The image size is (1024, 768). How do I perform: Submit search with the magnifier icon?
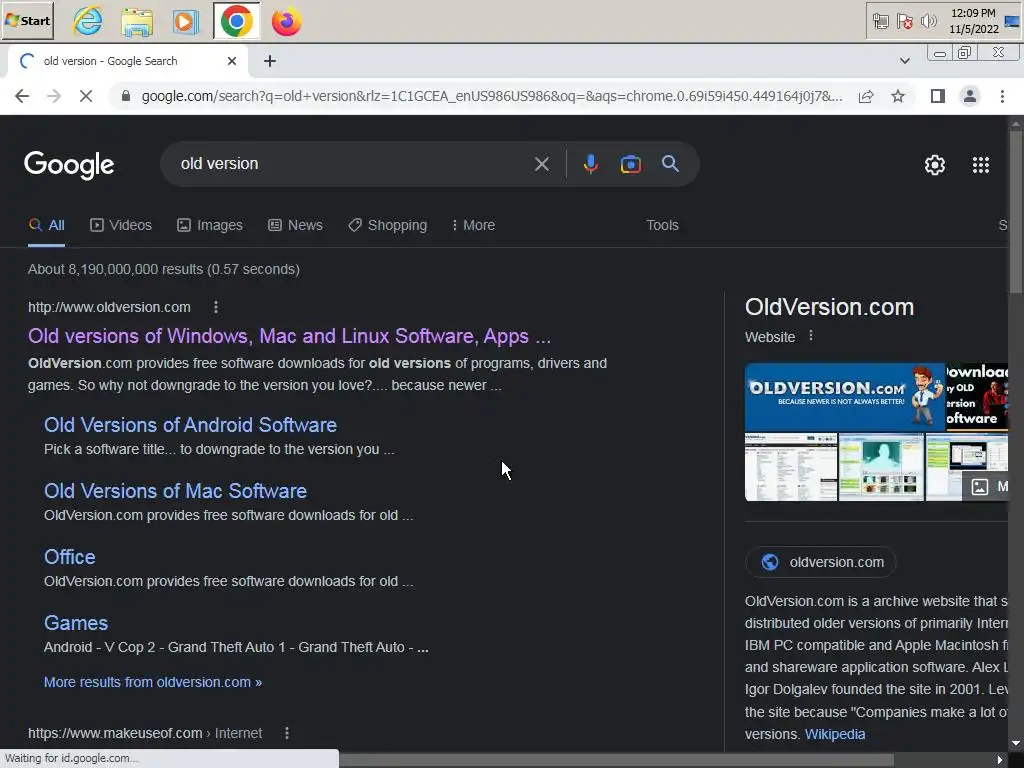point(670,163)
